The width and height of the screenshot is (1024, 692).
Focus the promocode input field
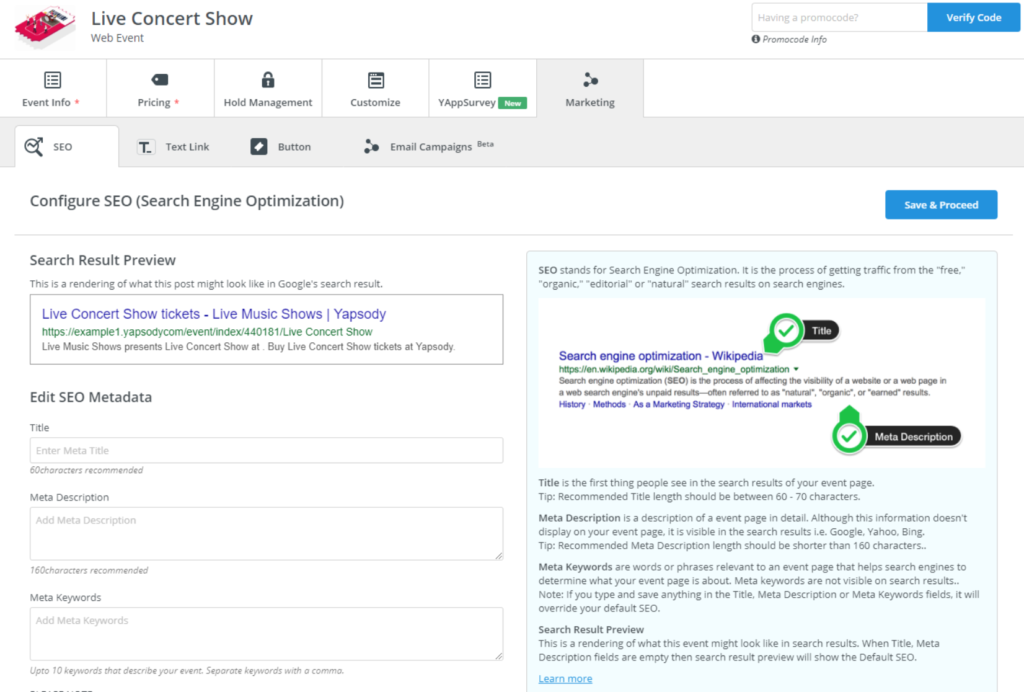(x=839, y=18)
